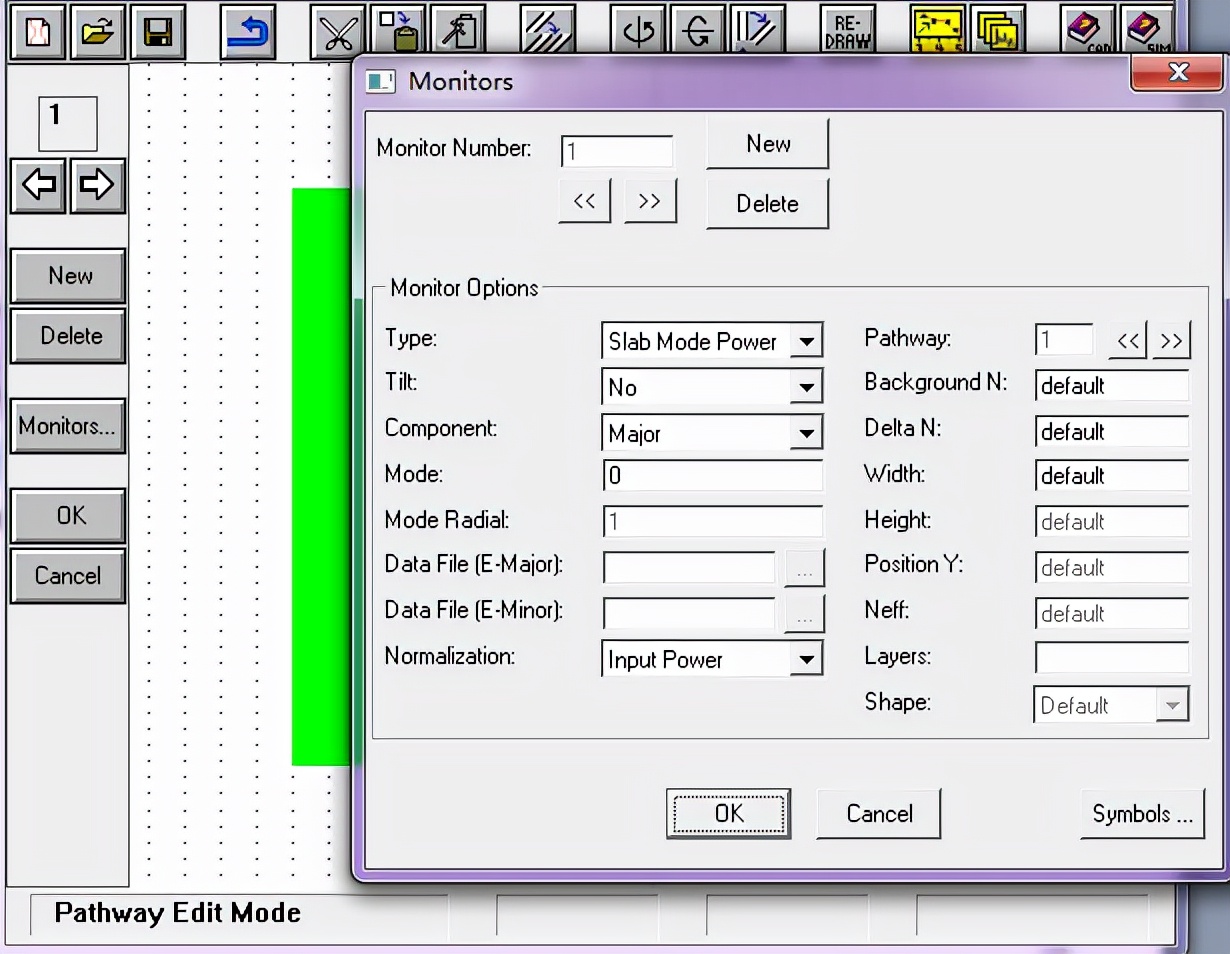Screen dimensions: 1230x954
Task: Click the Mode input field
Action: pos(713,475)
